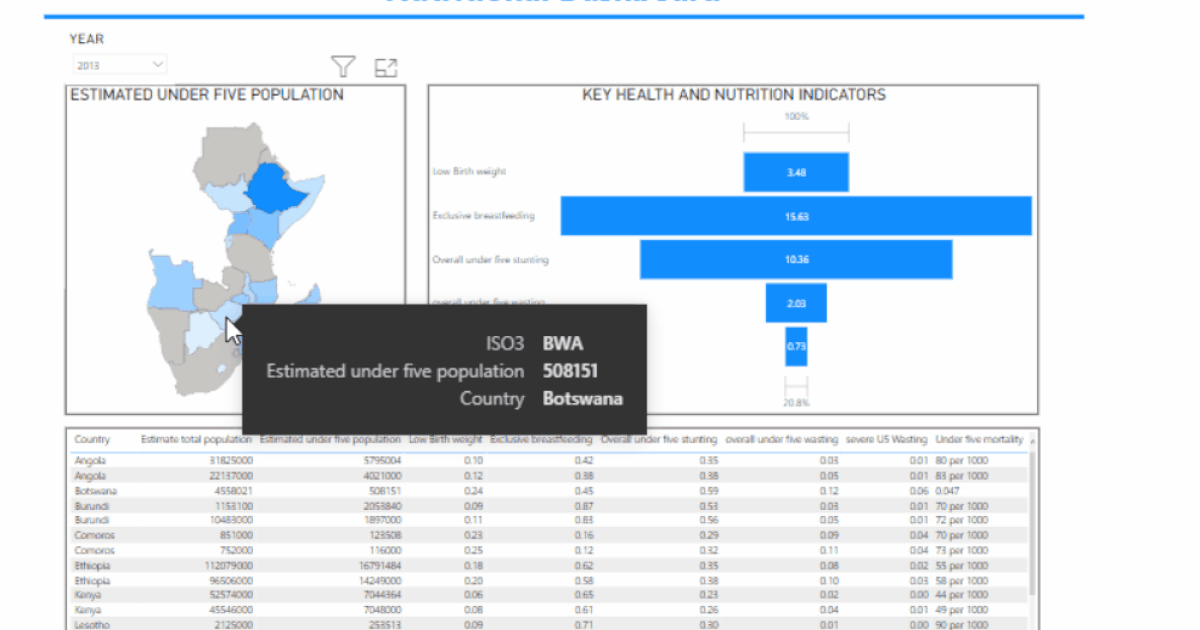
Task: Click the overall under five wasting bar 2.03
Action: click(x=796, y=303)
